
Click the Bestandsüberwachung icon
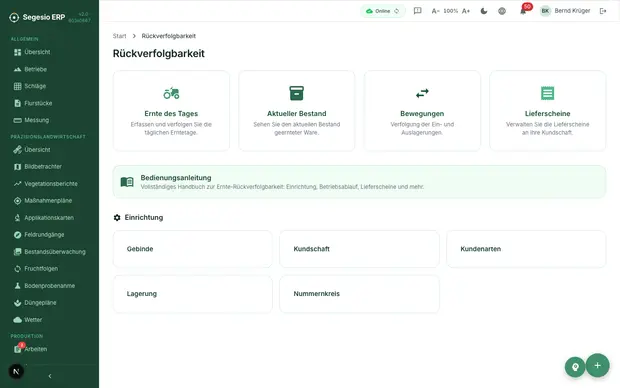click(x=17, y=252)
